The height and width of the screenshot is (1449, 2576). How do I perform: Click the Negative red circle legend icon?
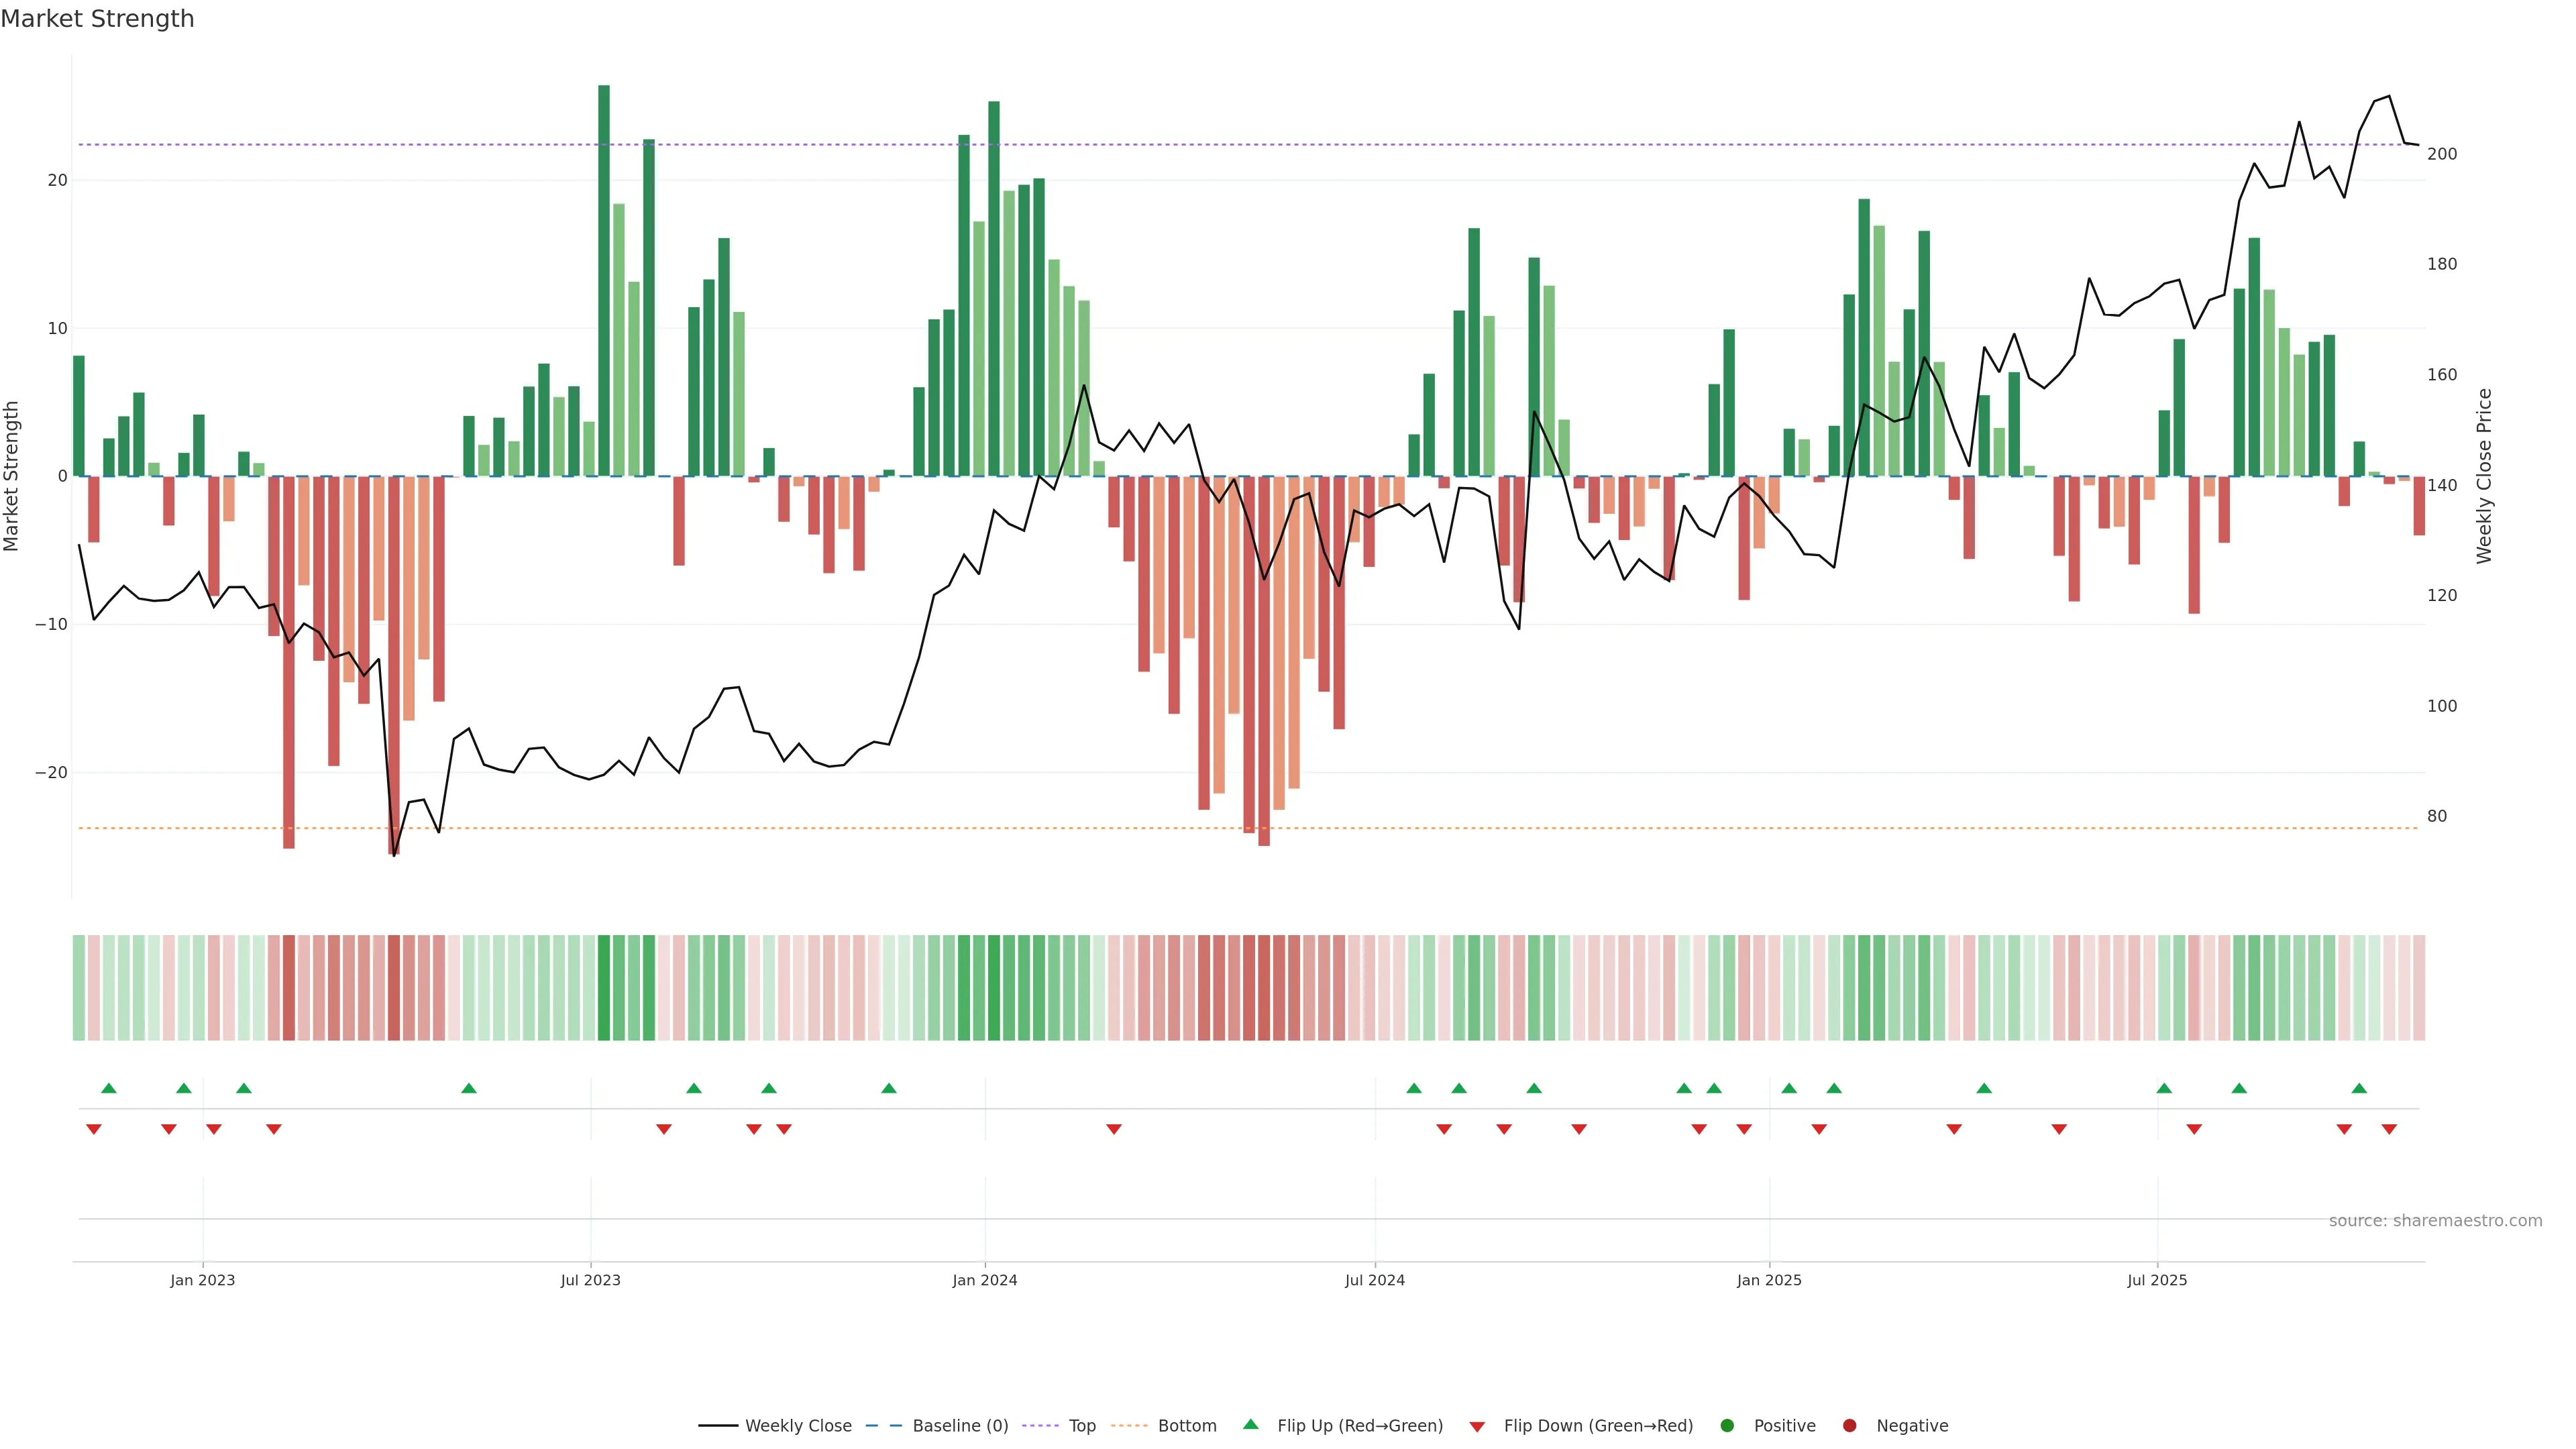[x=1849, y=1426]
